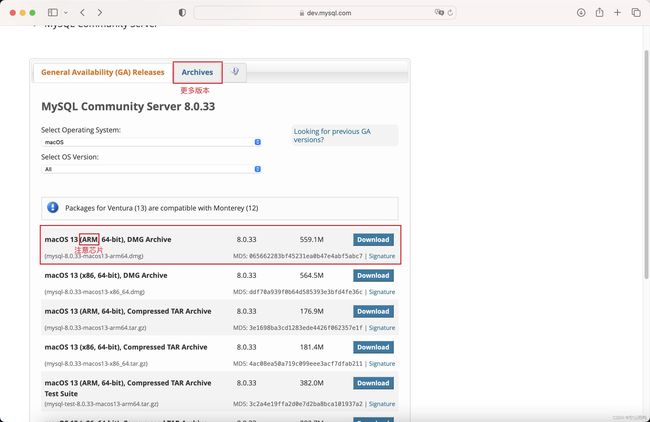Open the Select Operating System dropdown
The width and height of the screenshot is (650, 422).
coord(151,142)
